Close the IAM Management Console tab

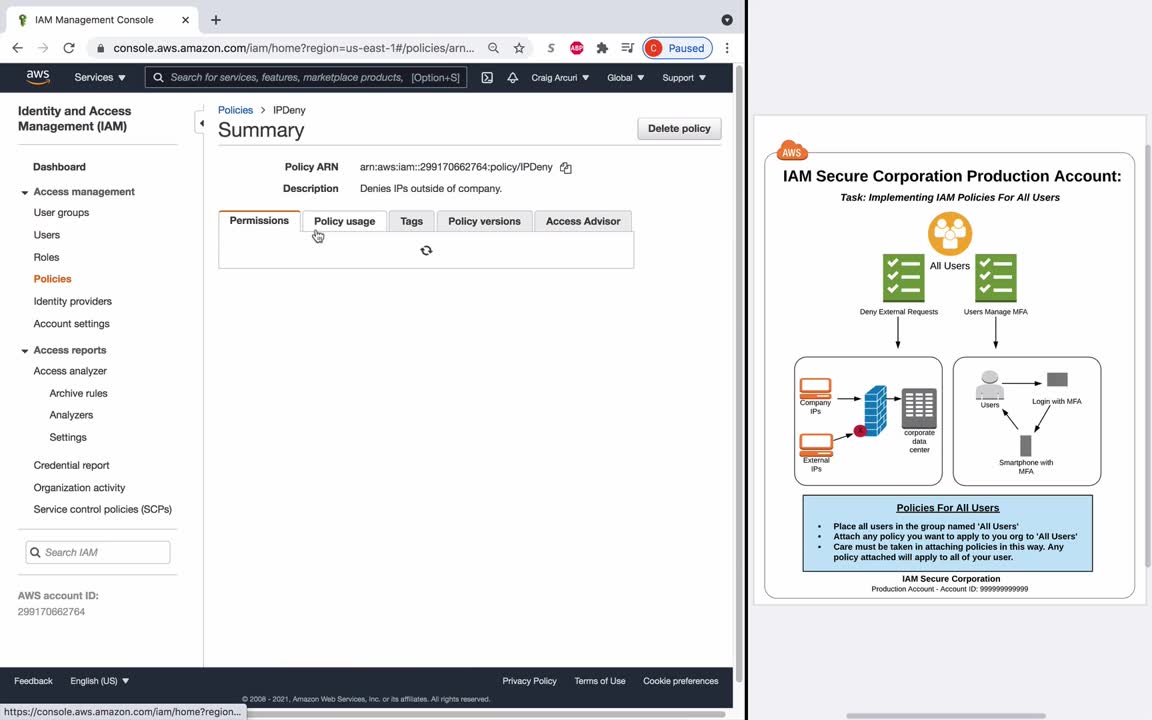click(185, 20)
